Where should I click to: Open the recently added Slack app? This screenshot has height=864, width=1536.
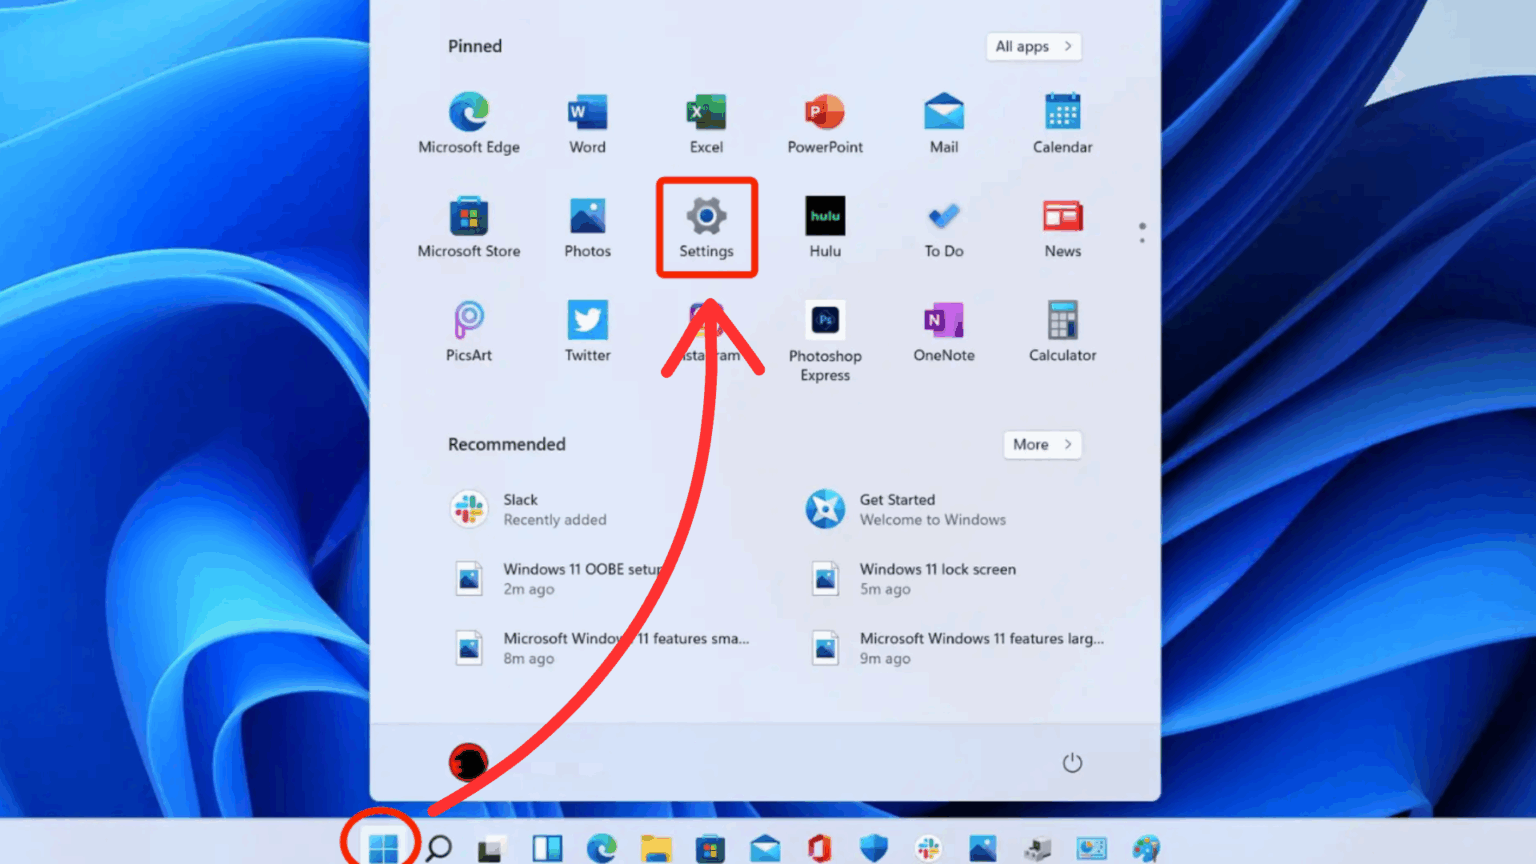point(520,508)
